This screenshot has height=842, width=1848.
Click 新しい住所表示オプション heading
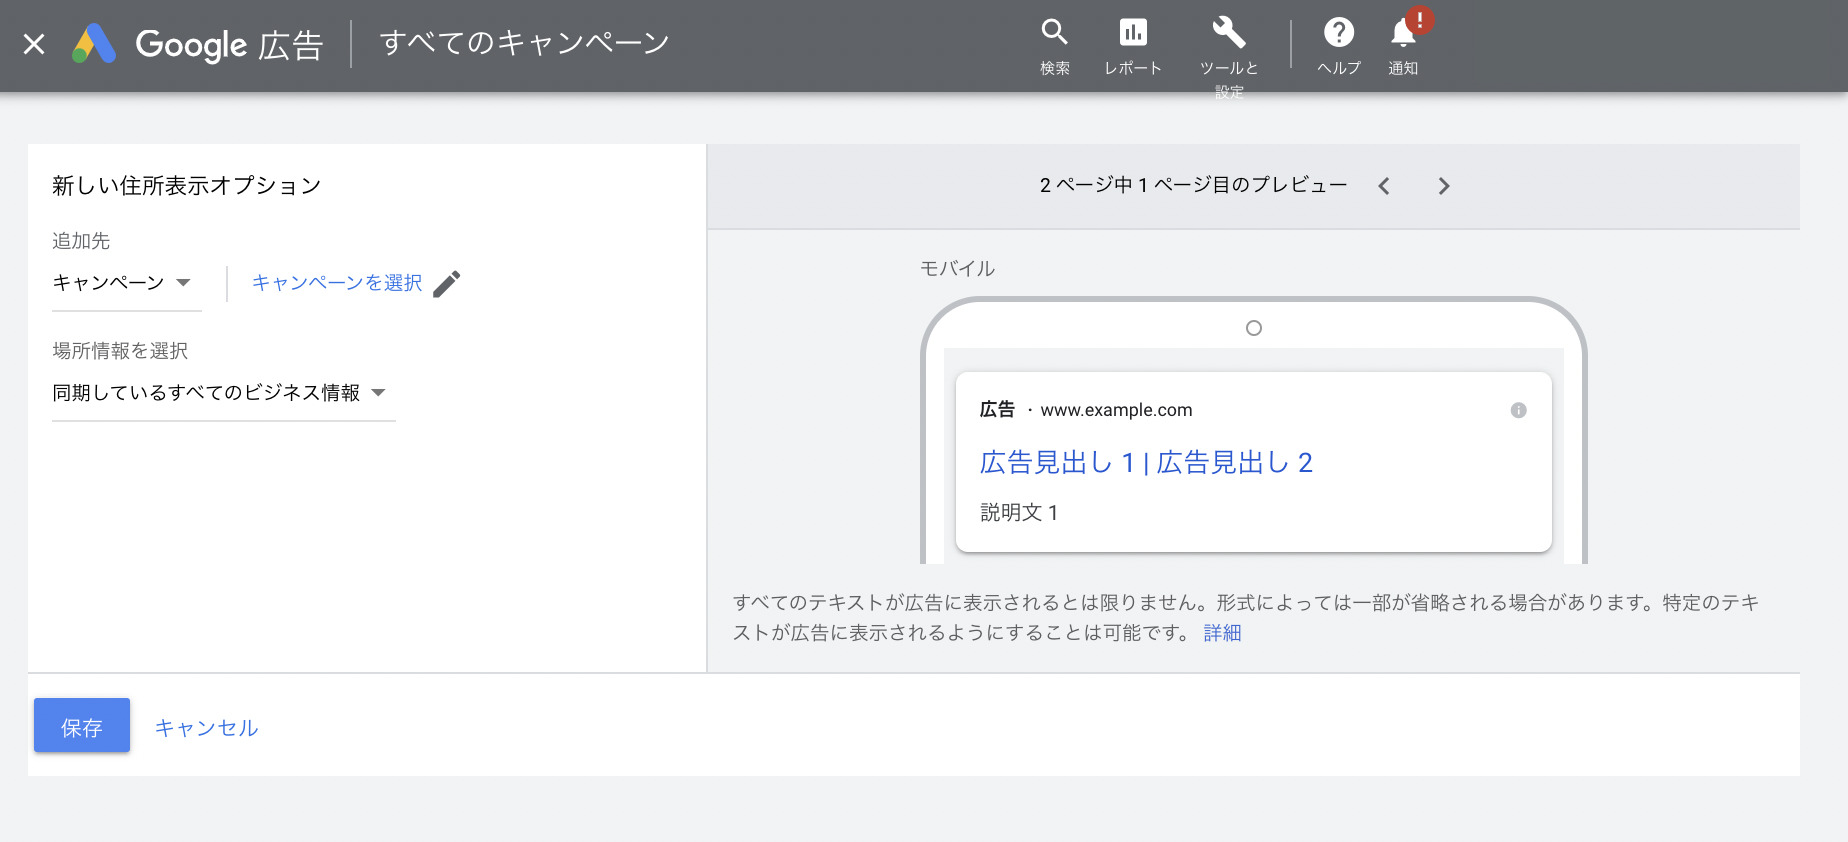click(x=187, y=185)
